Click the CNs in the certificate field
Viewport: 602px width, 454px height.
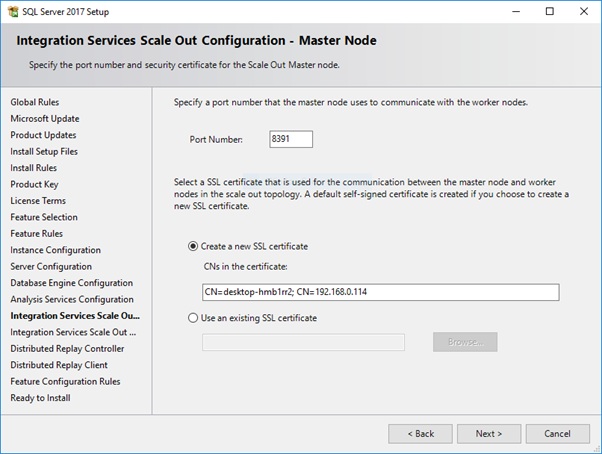point(380,292)
